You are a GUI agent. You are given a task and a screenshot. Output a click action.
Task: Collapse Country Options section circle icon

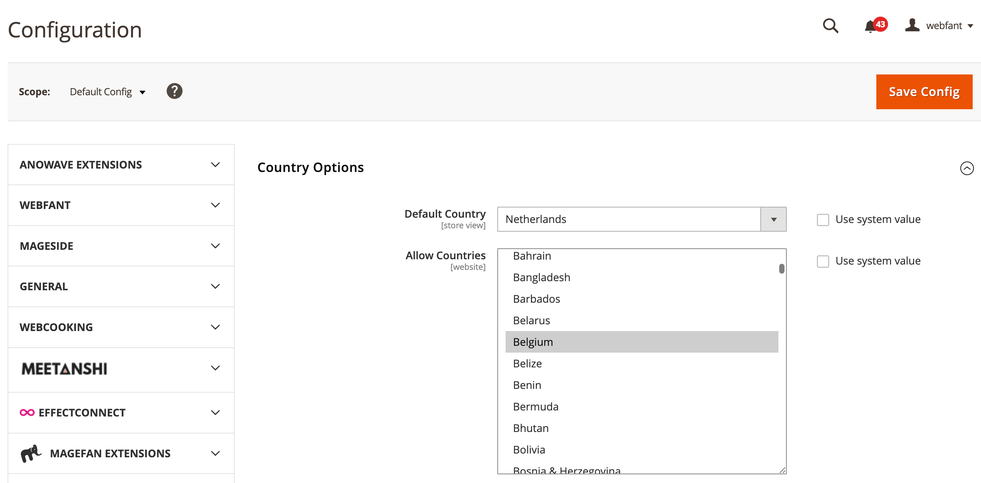966,168
